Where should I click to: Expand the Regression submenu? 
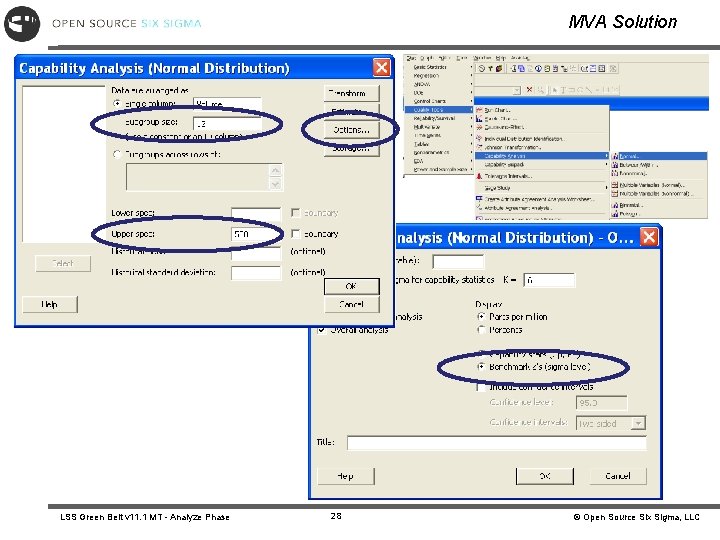tap(439, 75)
